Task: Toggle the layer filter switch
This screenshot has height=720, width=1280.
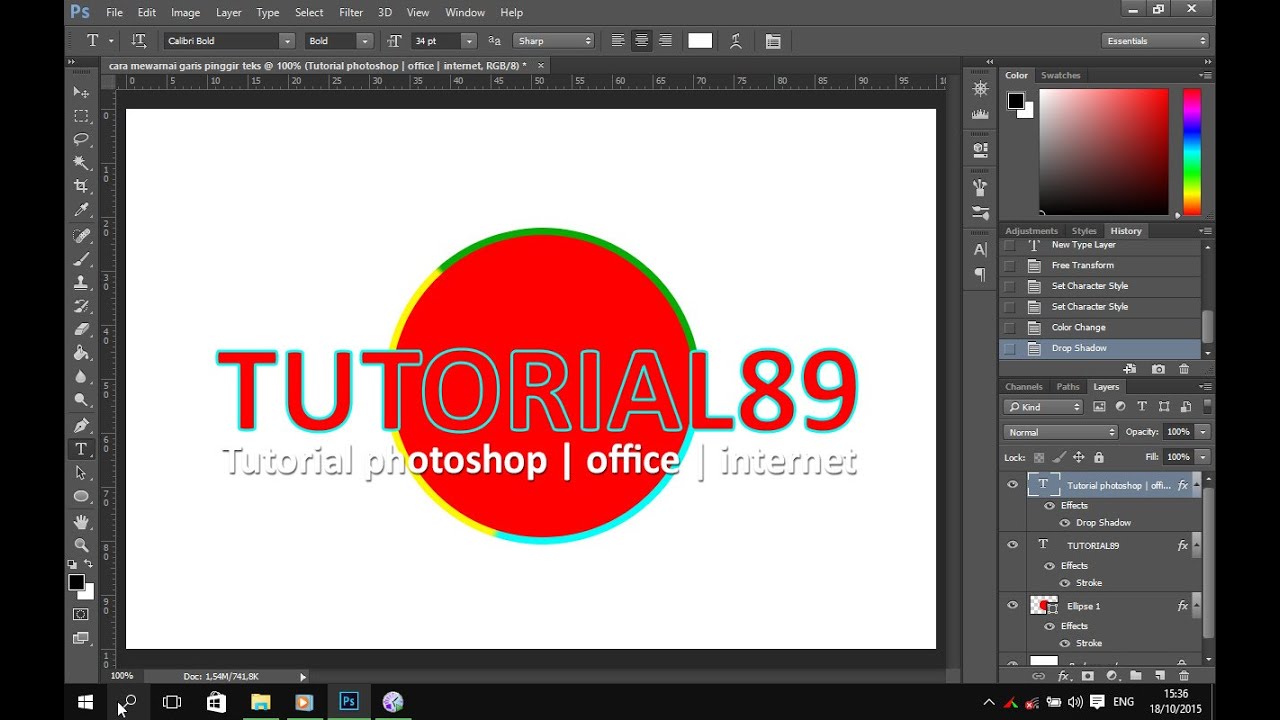Action: point(1206,407)
